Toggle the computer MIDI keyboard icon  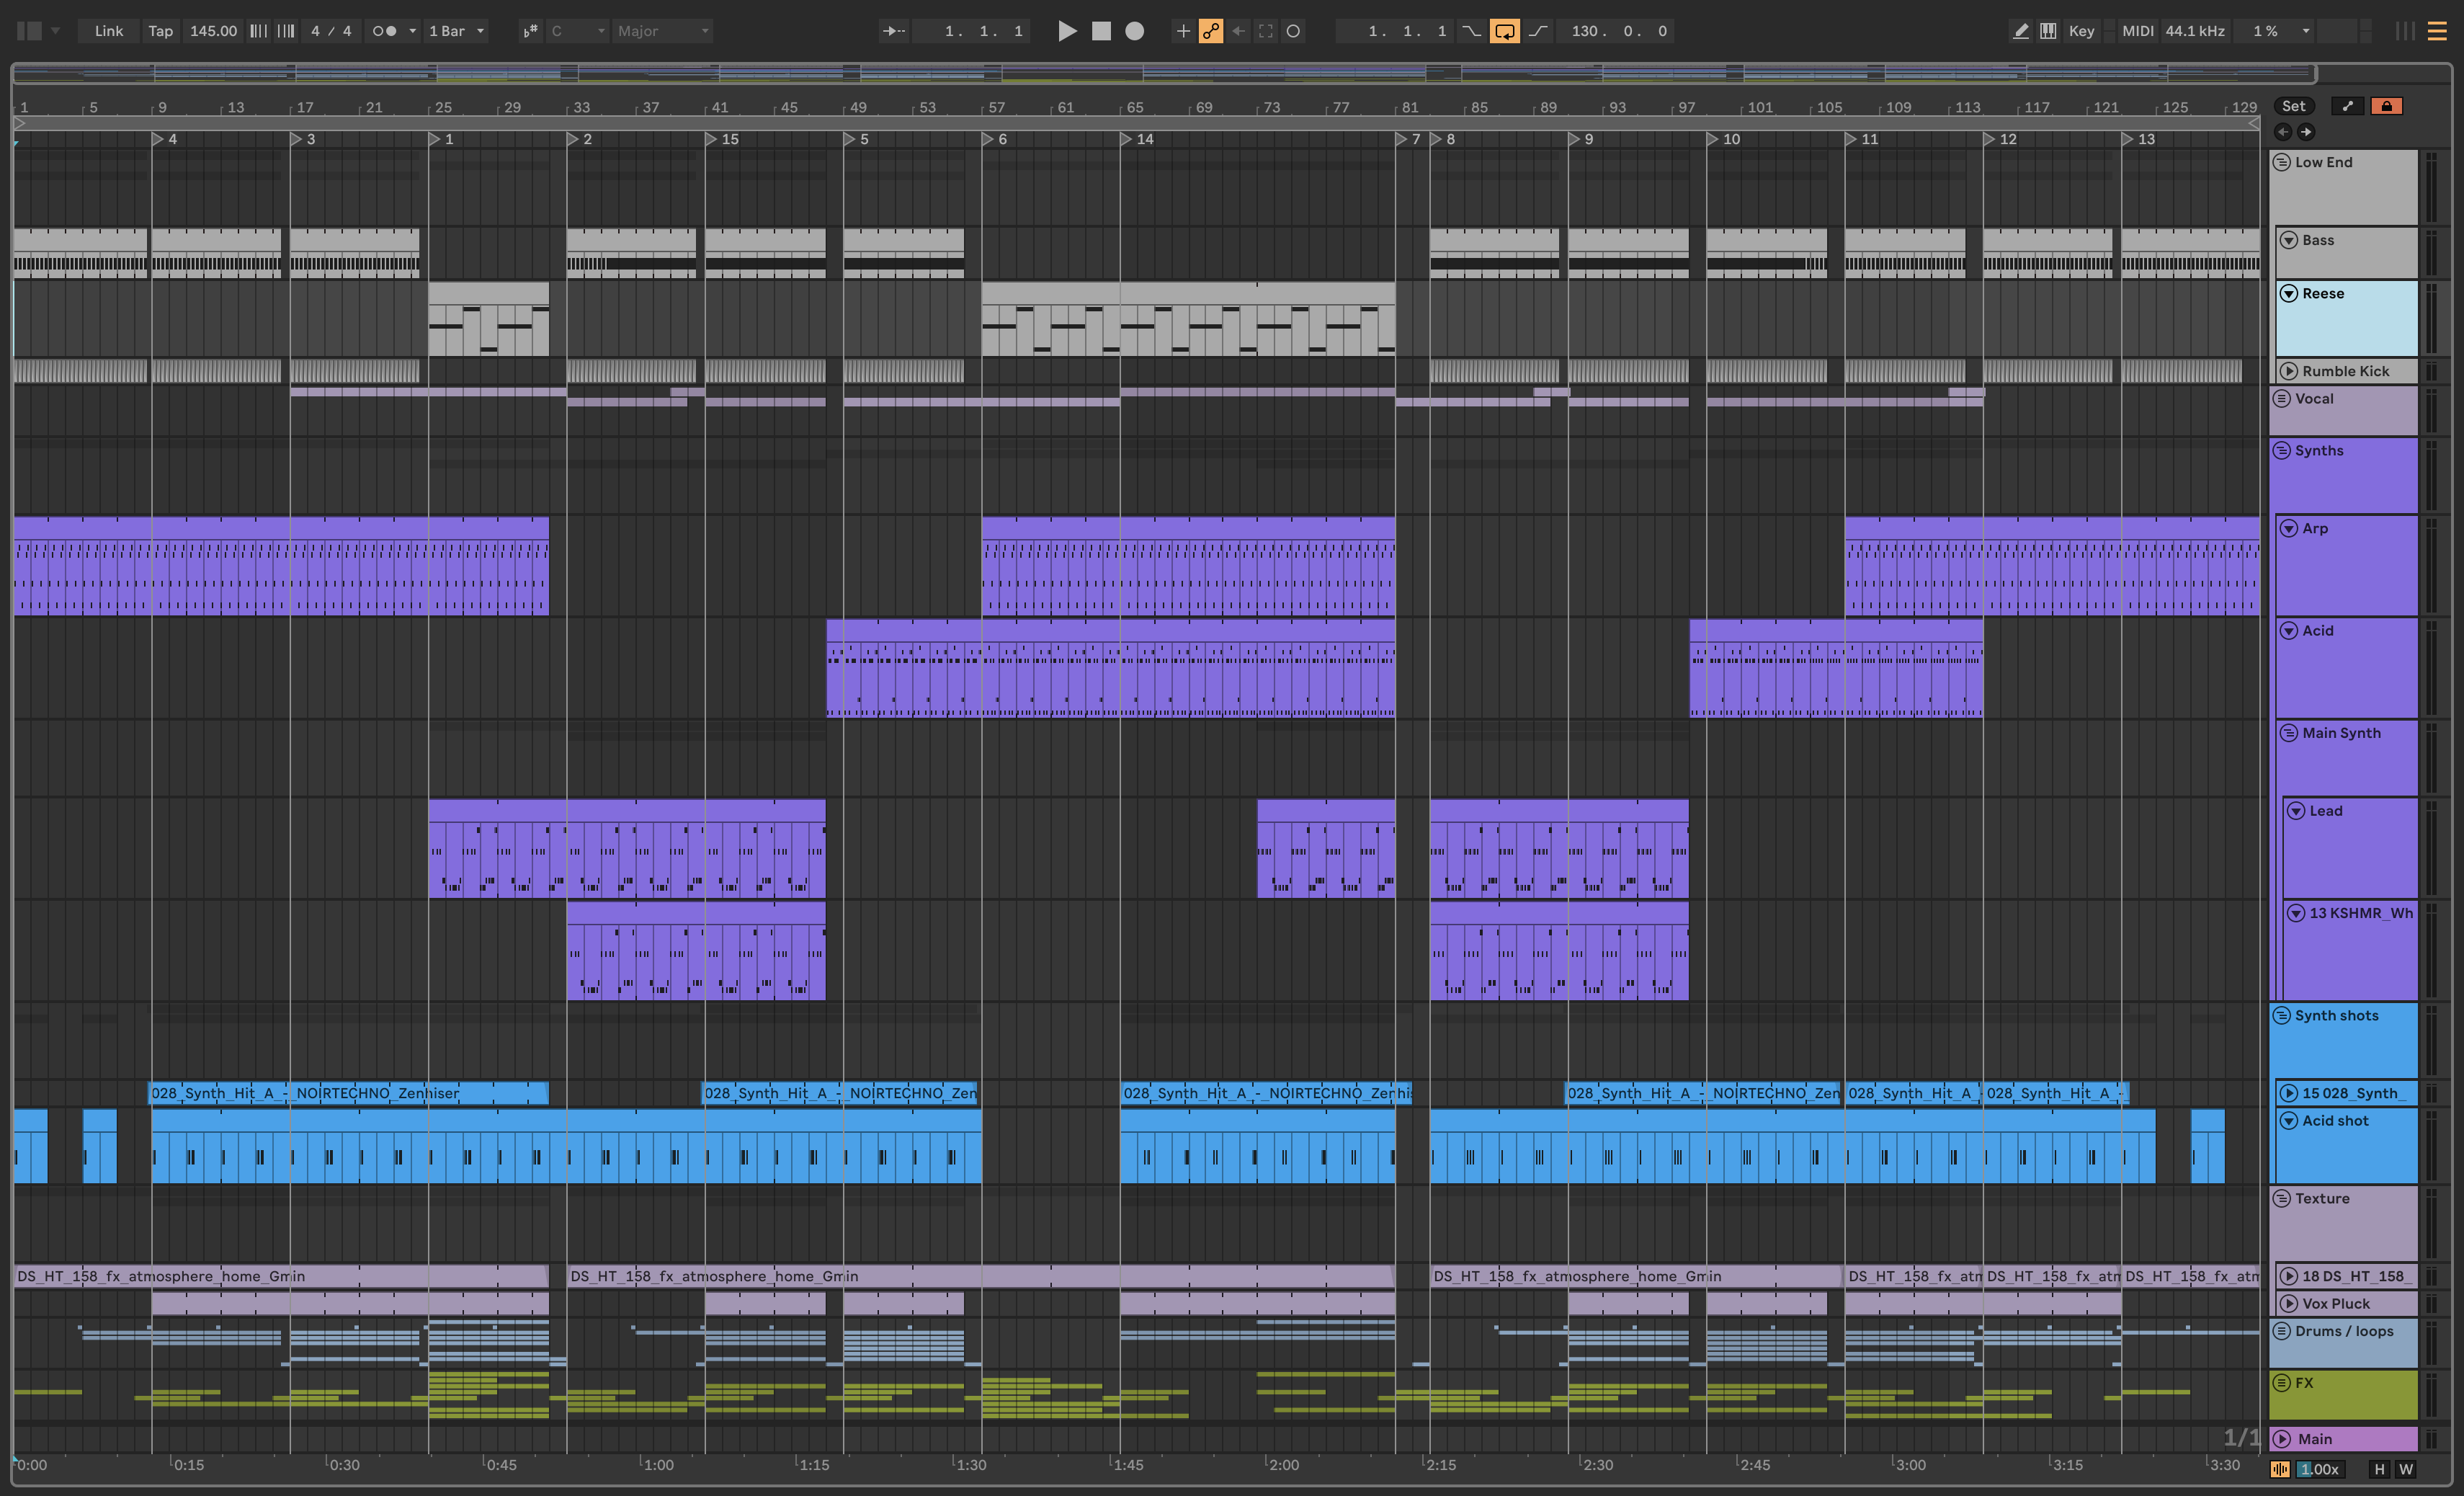tap(2048, 31)
